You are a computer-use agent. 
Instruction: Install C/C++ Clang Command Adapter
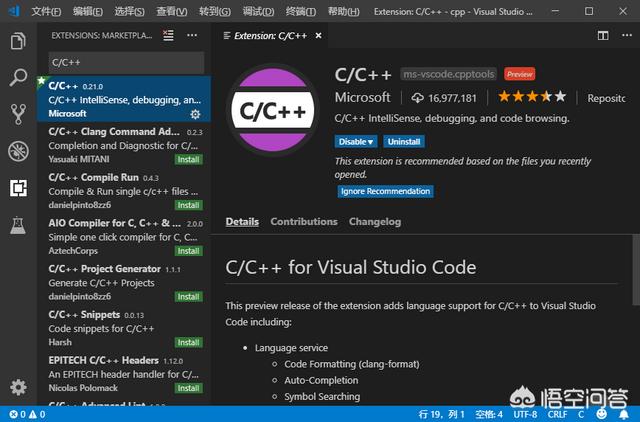pos(188,159)
